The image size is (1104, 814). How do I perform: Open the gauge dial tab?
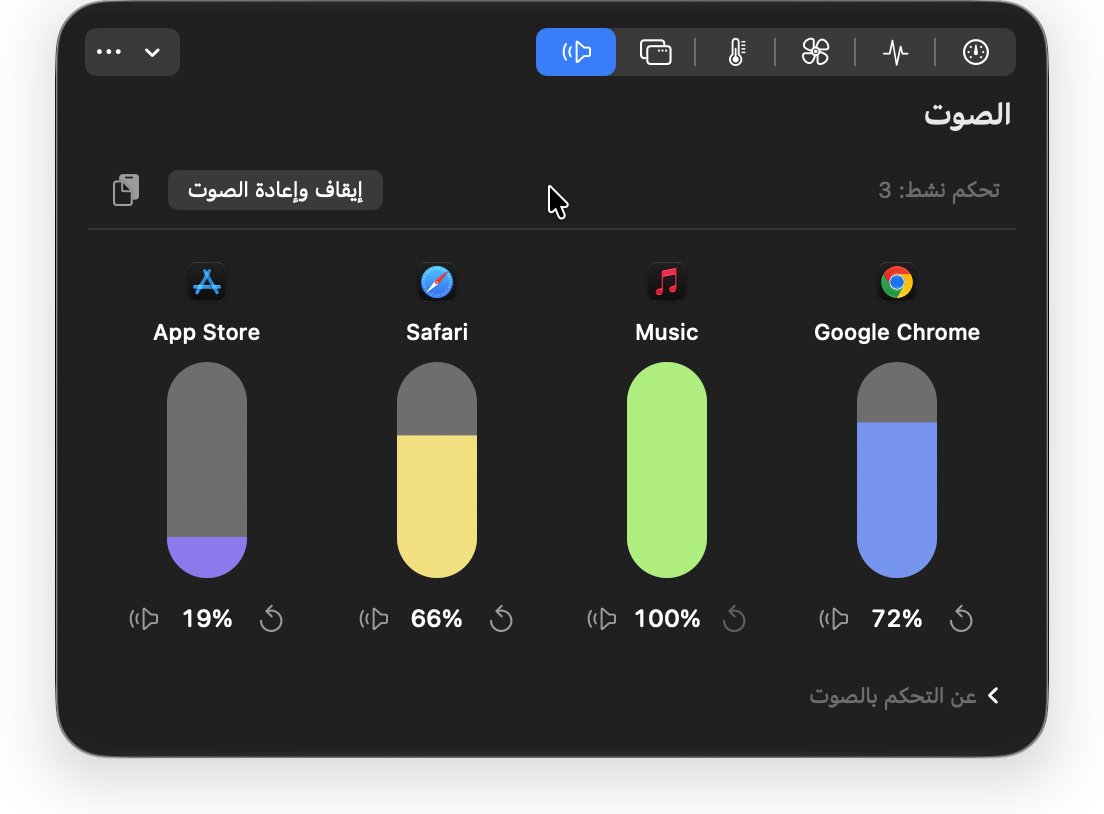[x=976, y=52]
